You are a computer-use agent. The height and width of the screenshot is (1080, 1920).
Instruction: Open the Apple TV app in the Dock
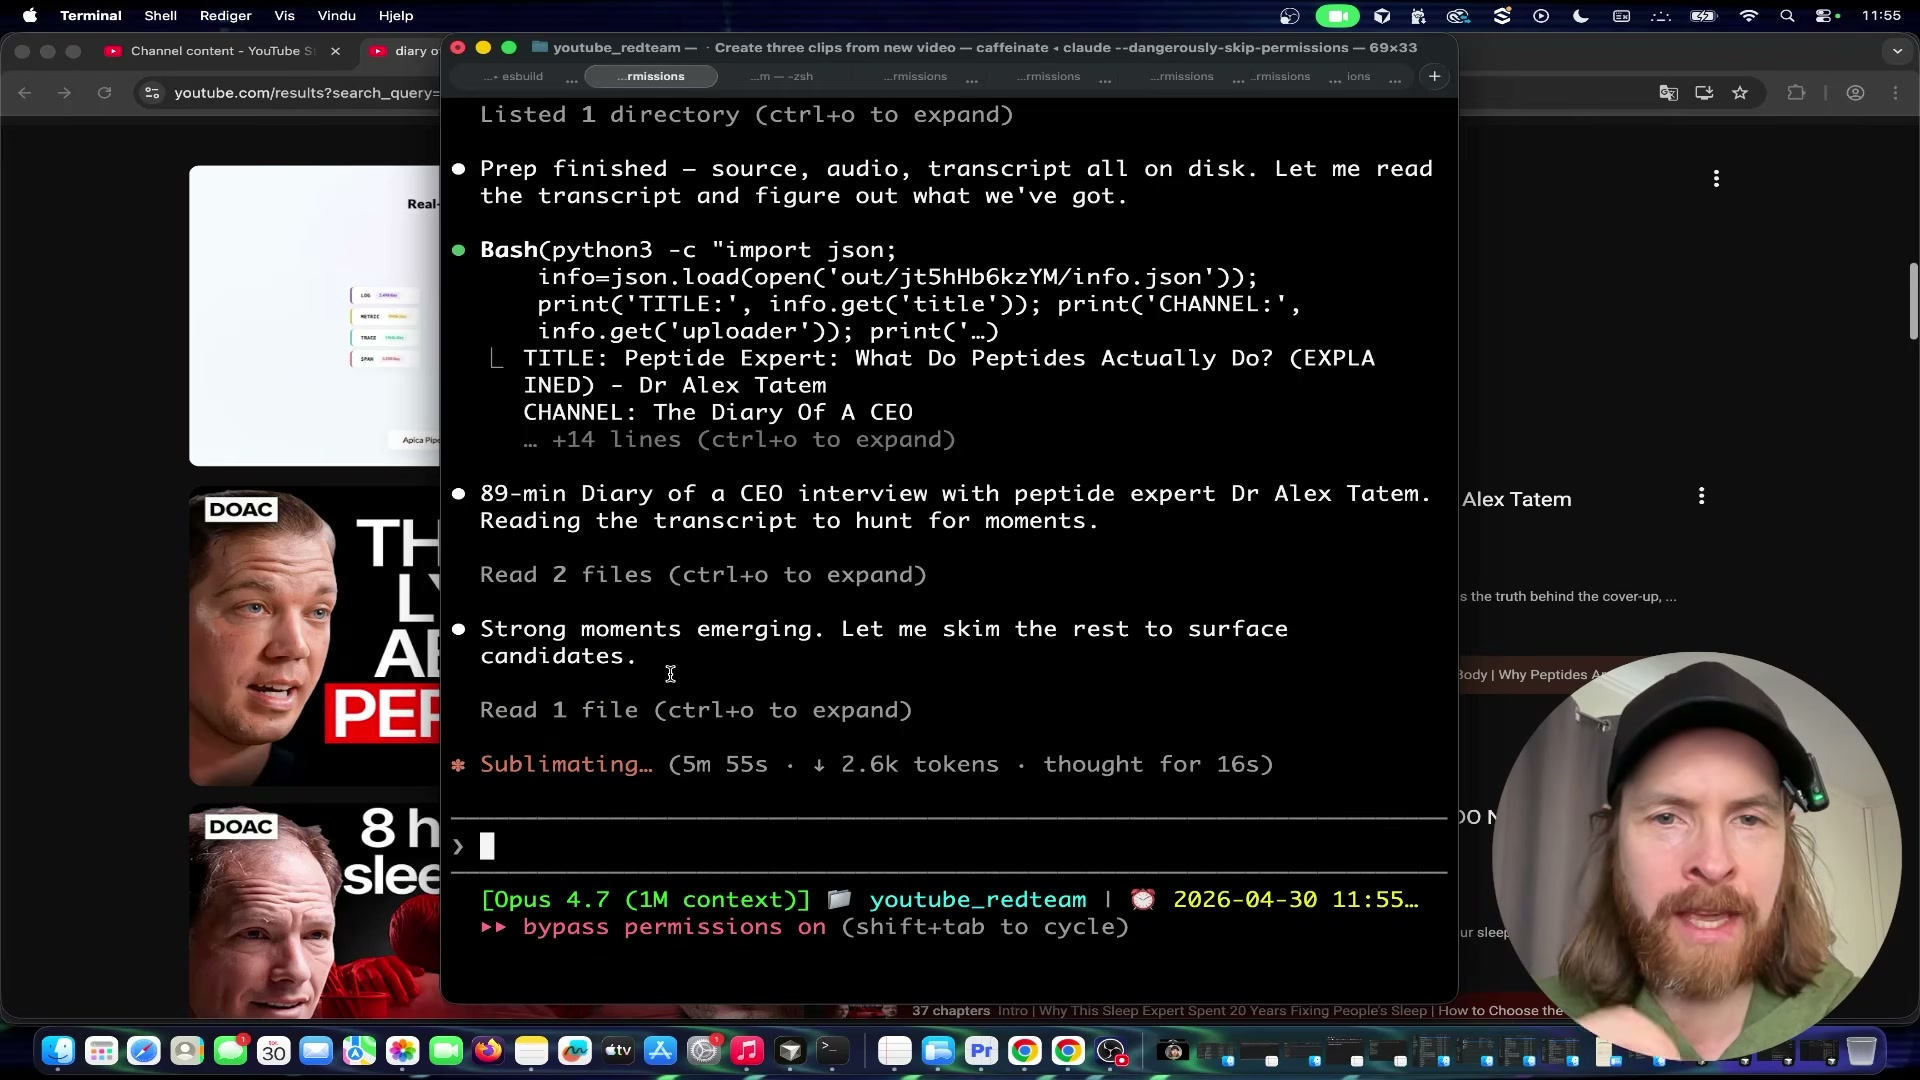(x=618, y=1051)
